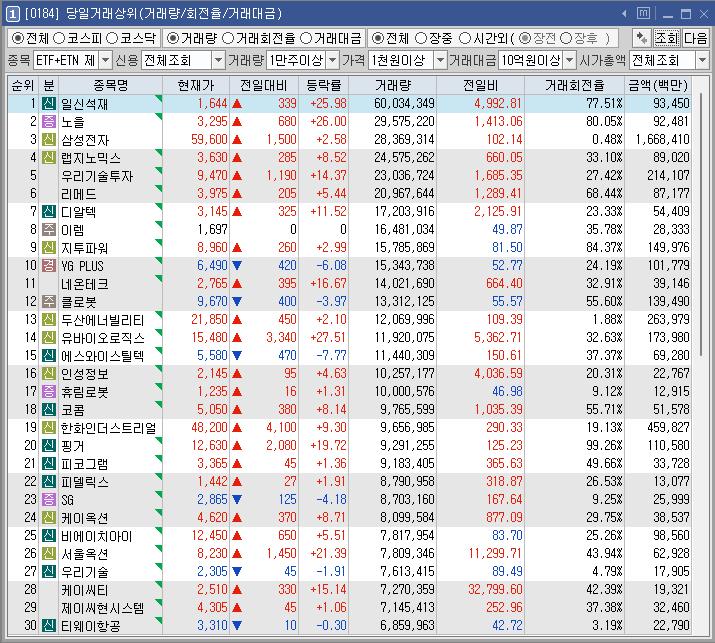
Task: Select the 전체 market radio button
Action: coord(17,38)
